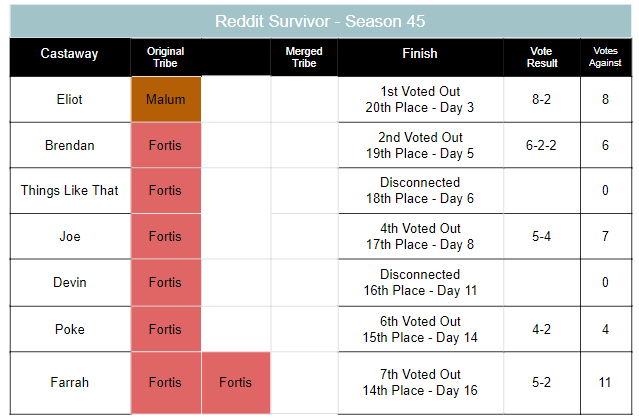Select the 1st Voted Out finish cell
Viewport: 639px width, 418px height.
[419, 99]
